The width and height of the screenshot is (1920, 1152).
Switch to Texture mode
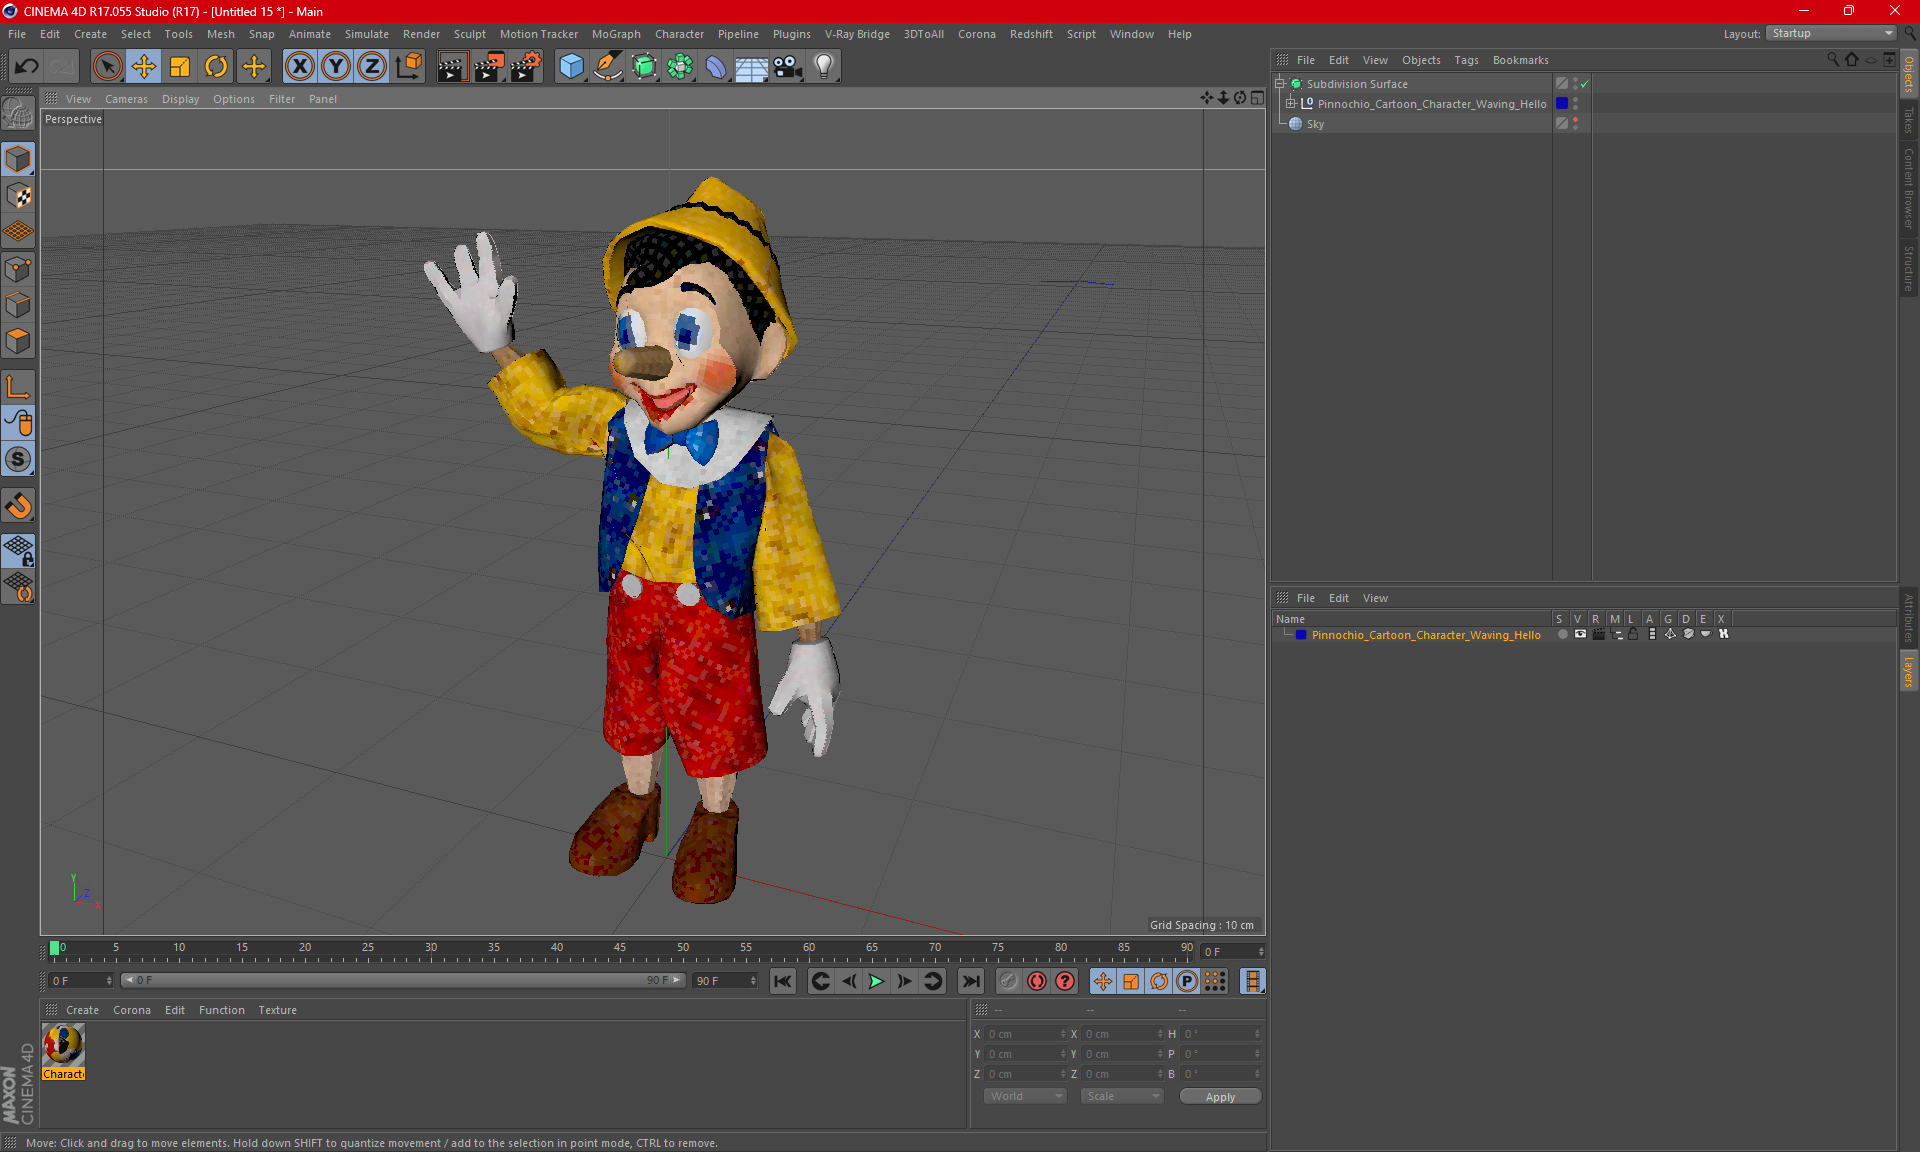click(x=18, y=195)
